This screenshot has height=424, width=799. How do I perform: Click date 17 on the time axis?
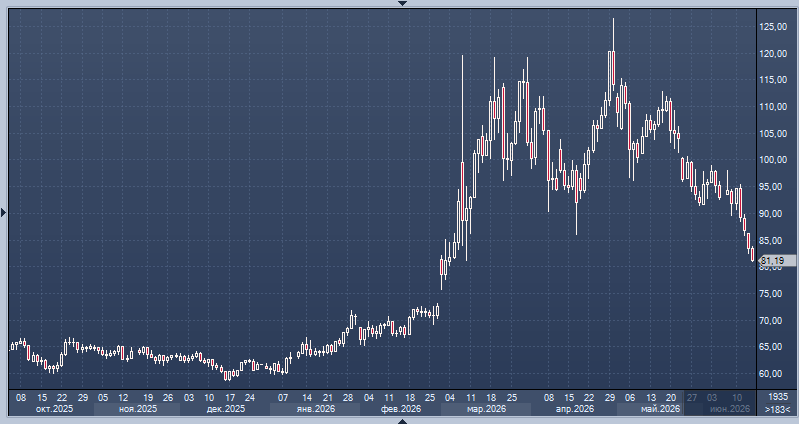point(230,398)
